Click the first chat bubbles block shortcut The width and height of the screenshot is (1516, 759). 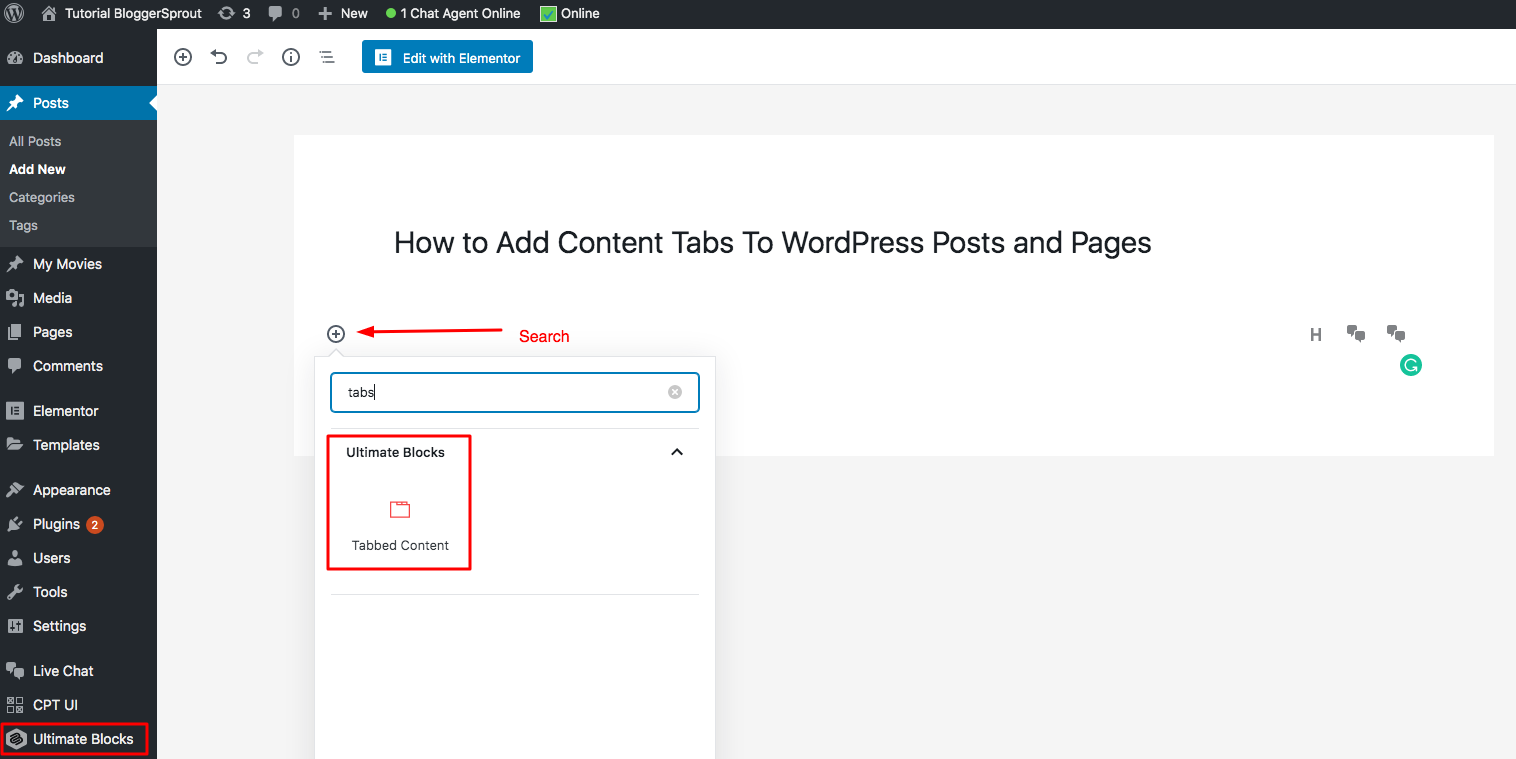tap(1356, 334)
